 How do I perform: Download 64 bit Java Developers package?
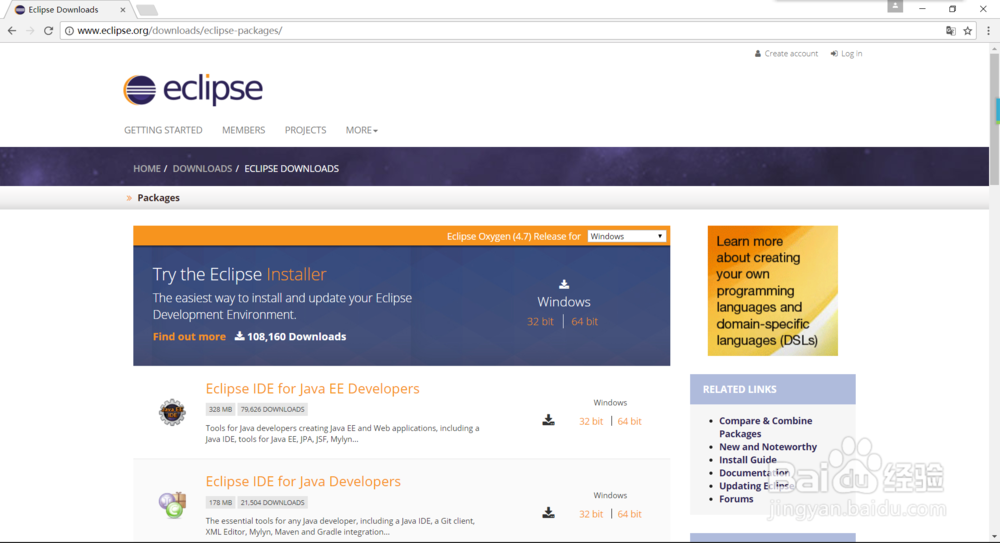pos(629,514)
